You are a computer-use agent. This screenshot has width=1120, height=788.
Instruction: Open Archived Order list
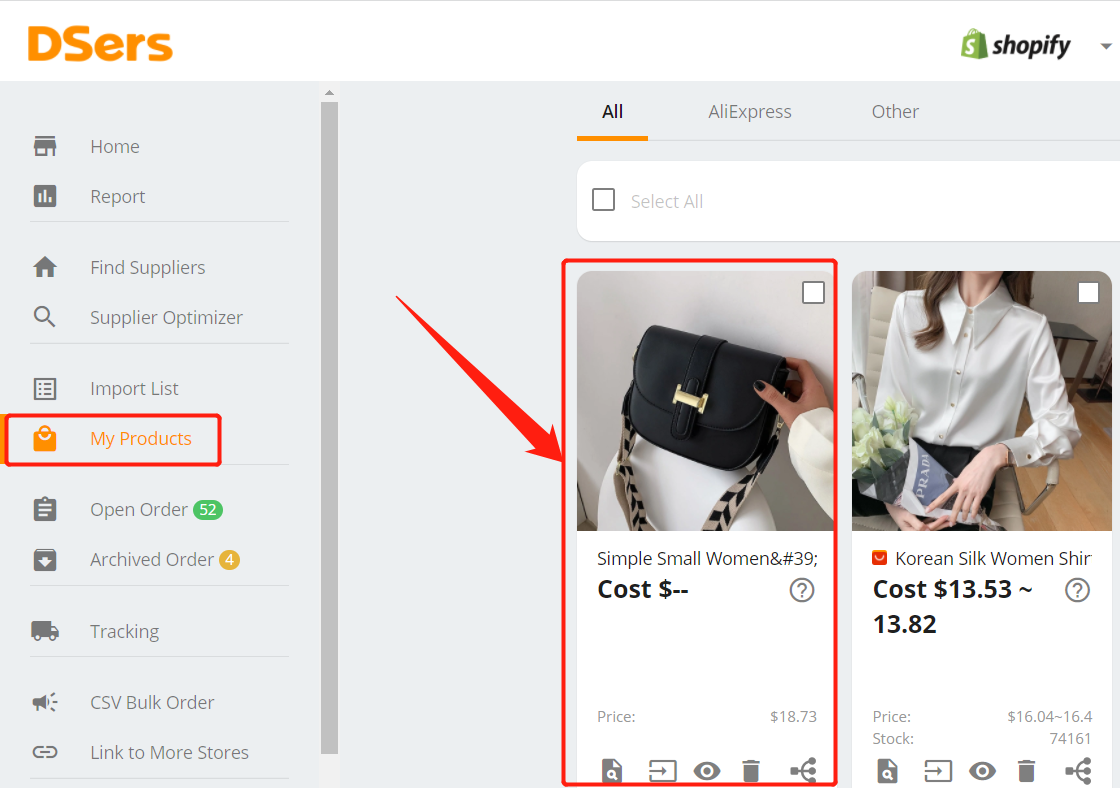(x=151, y=559)
